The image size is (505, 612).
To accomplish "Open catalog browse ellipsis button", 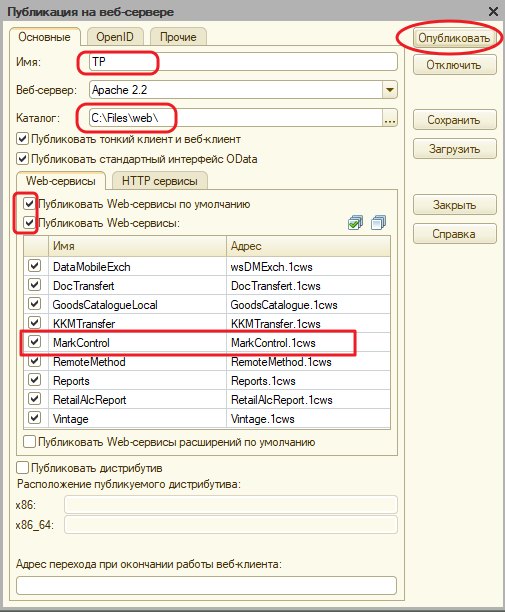I will (x=389, y=117).
